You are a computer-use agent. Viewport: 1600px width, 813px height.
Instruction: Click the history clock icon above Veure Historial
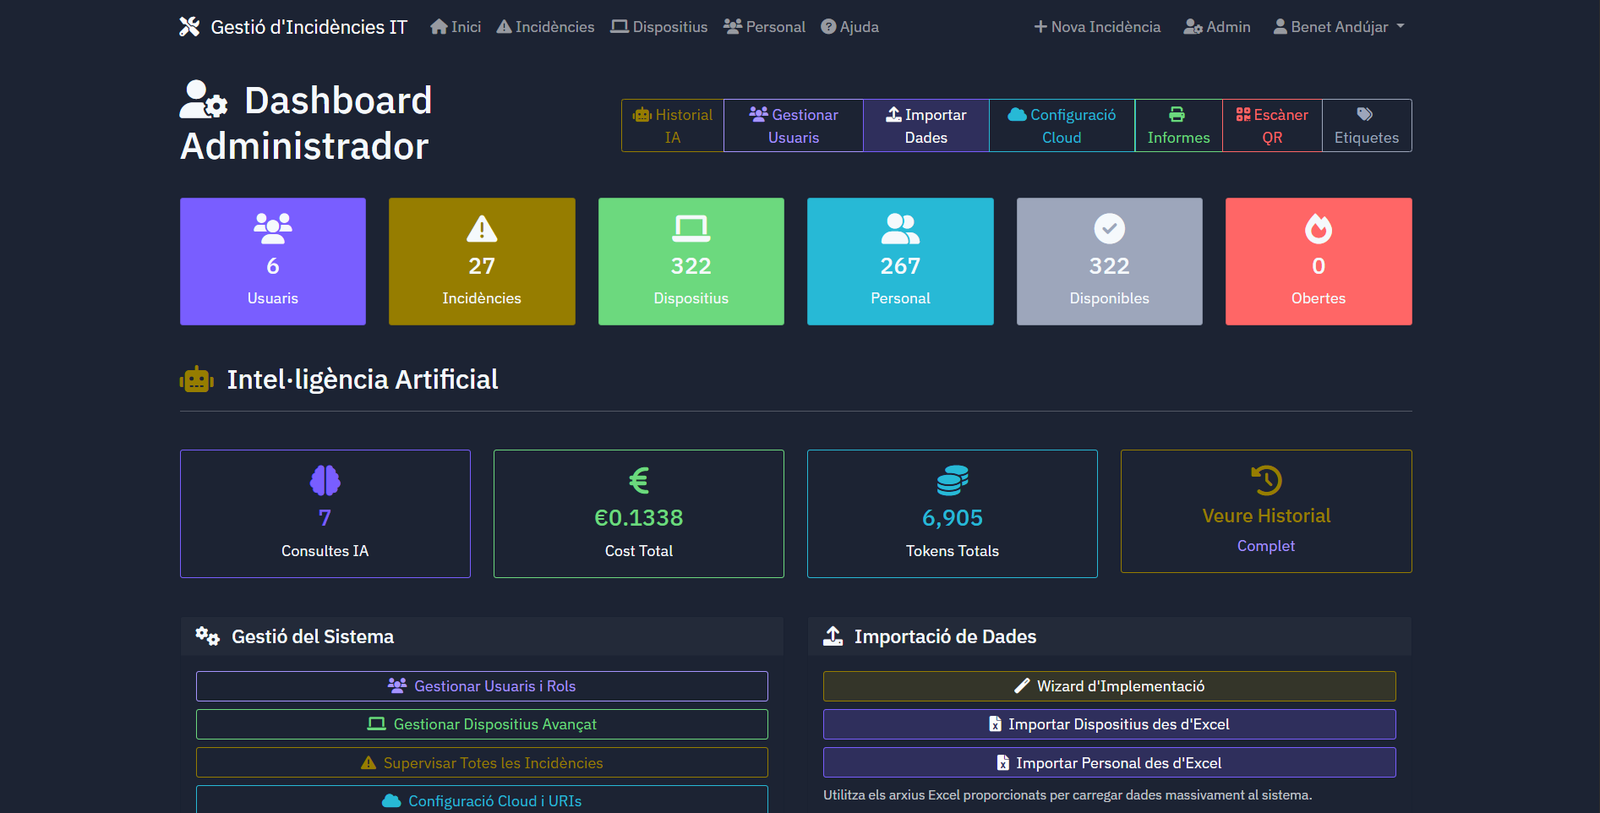[x=1266, y=480]
